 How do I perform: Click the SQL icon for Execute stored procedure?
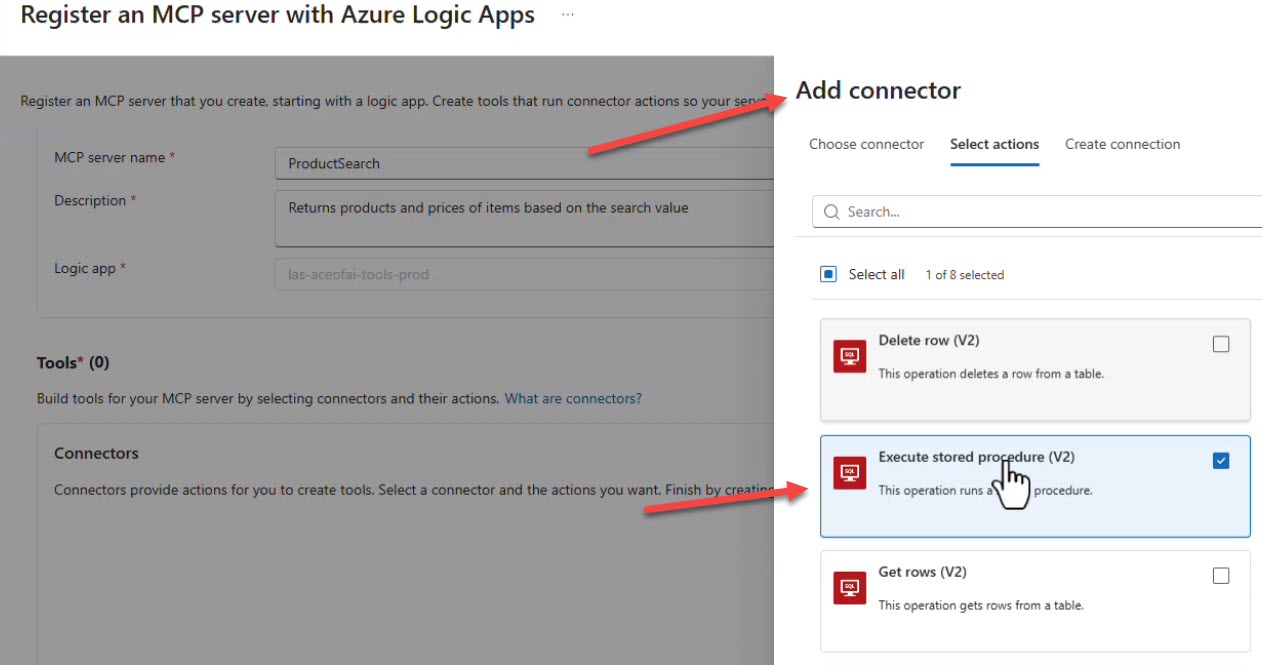[x=849, y=472]
